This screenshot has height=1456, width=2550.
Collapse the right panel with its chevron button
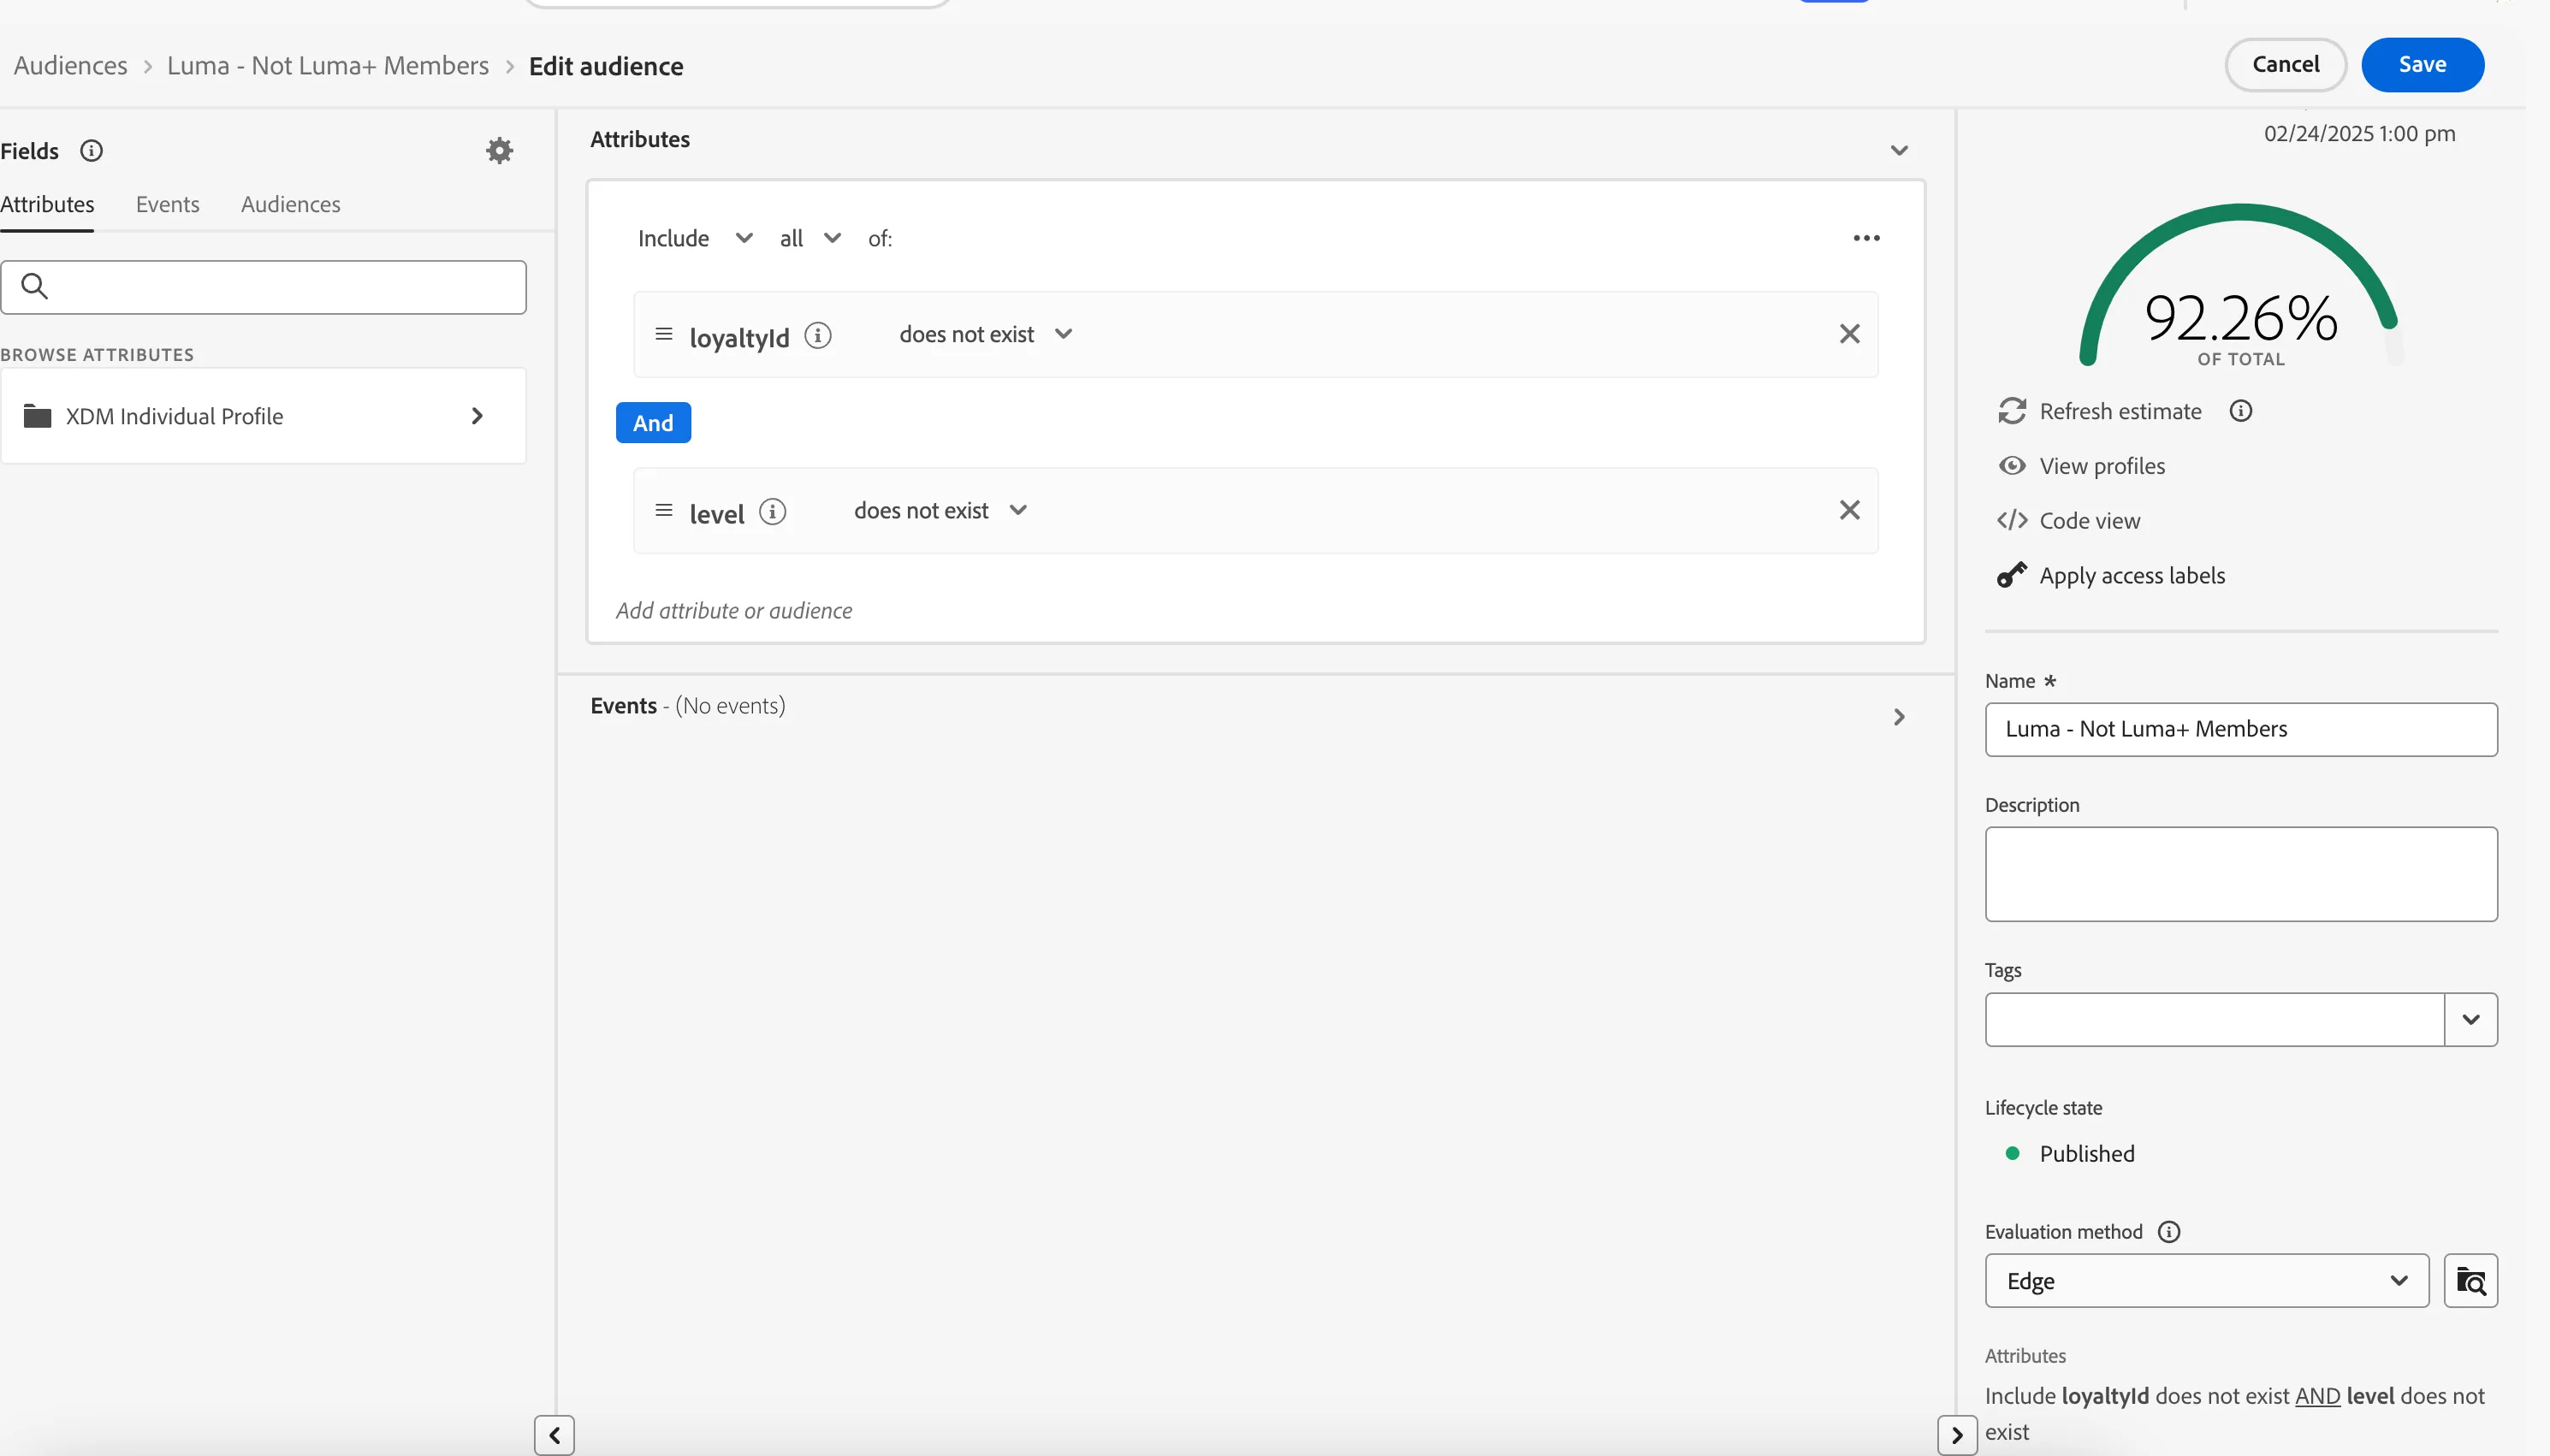coord(1957,1435)
